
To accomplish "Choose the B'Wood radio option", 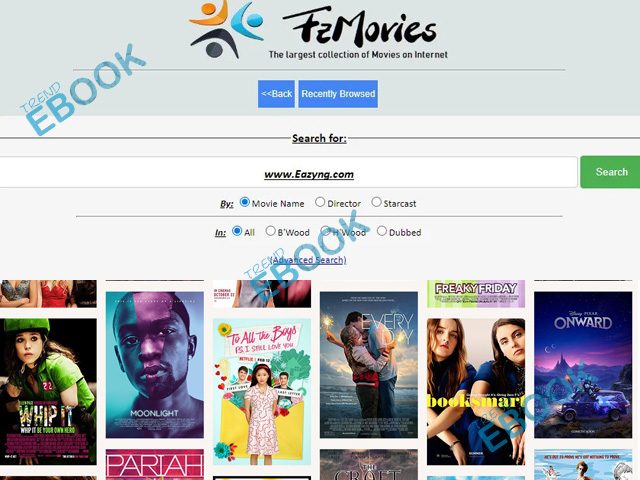I will click(x=270, y=231).
